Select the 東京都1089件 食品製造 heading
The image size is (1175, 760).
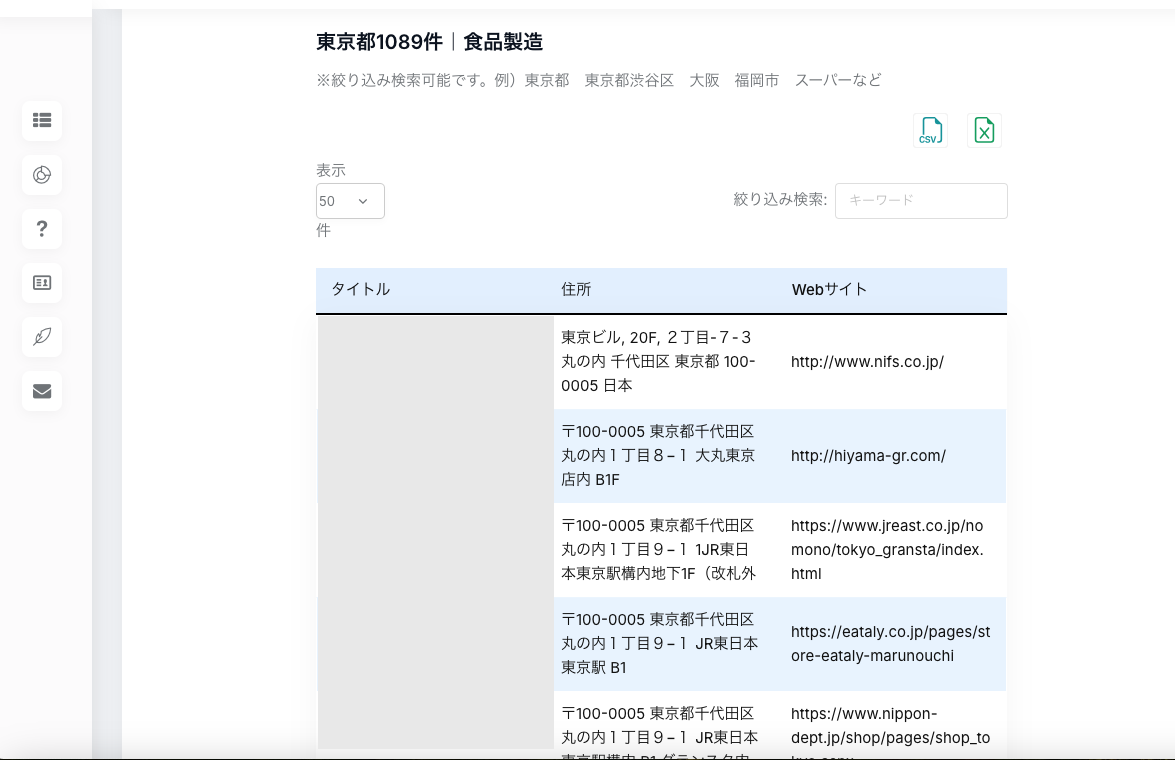[x=429, y=42]
